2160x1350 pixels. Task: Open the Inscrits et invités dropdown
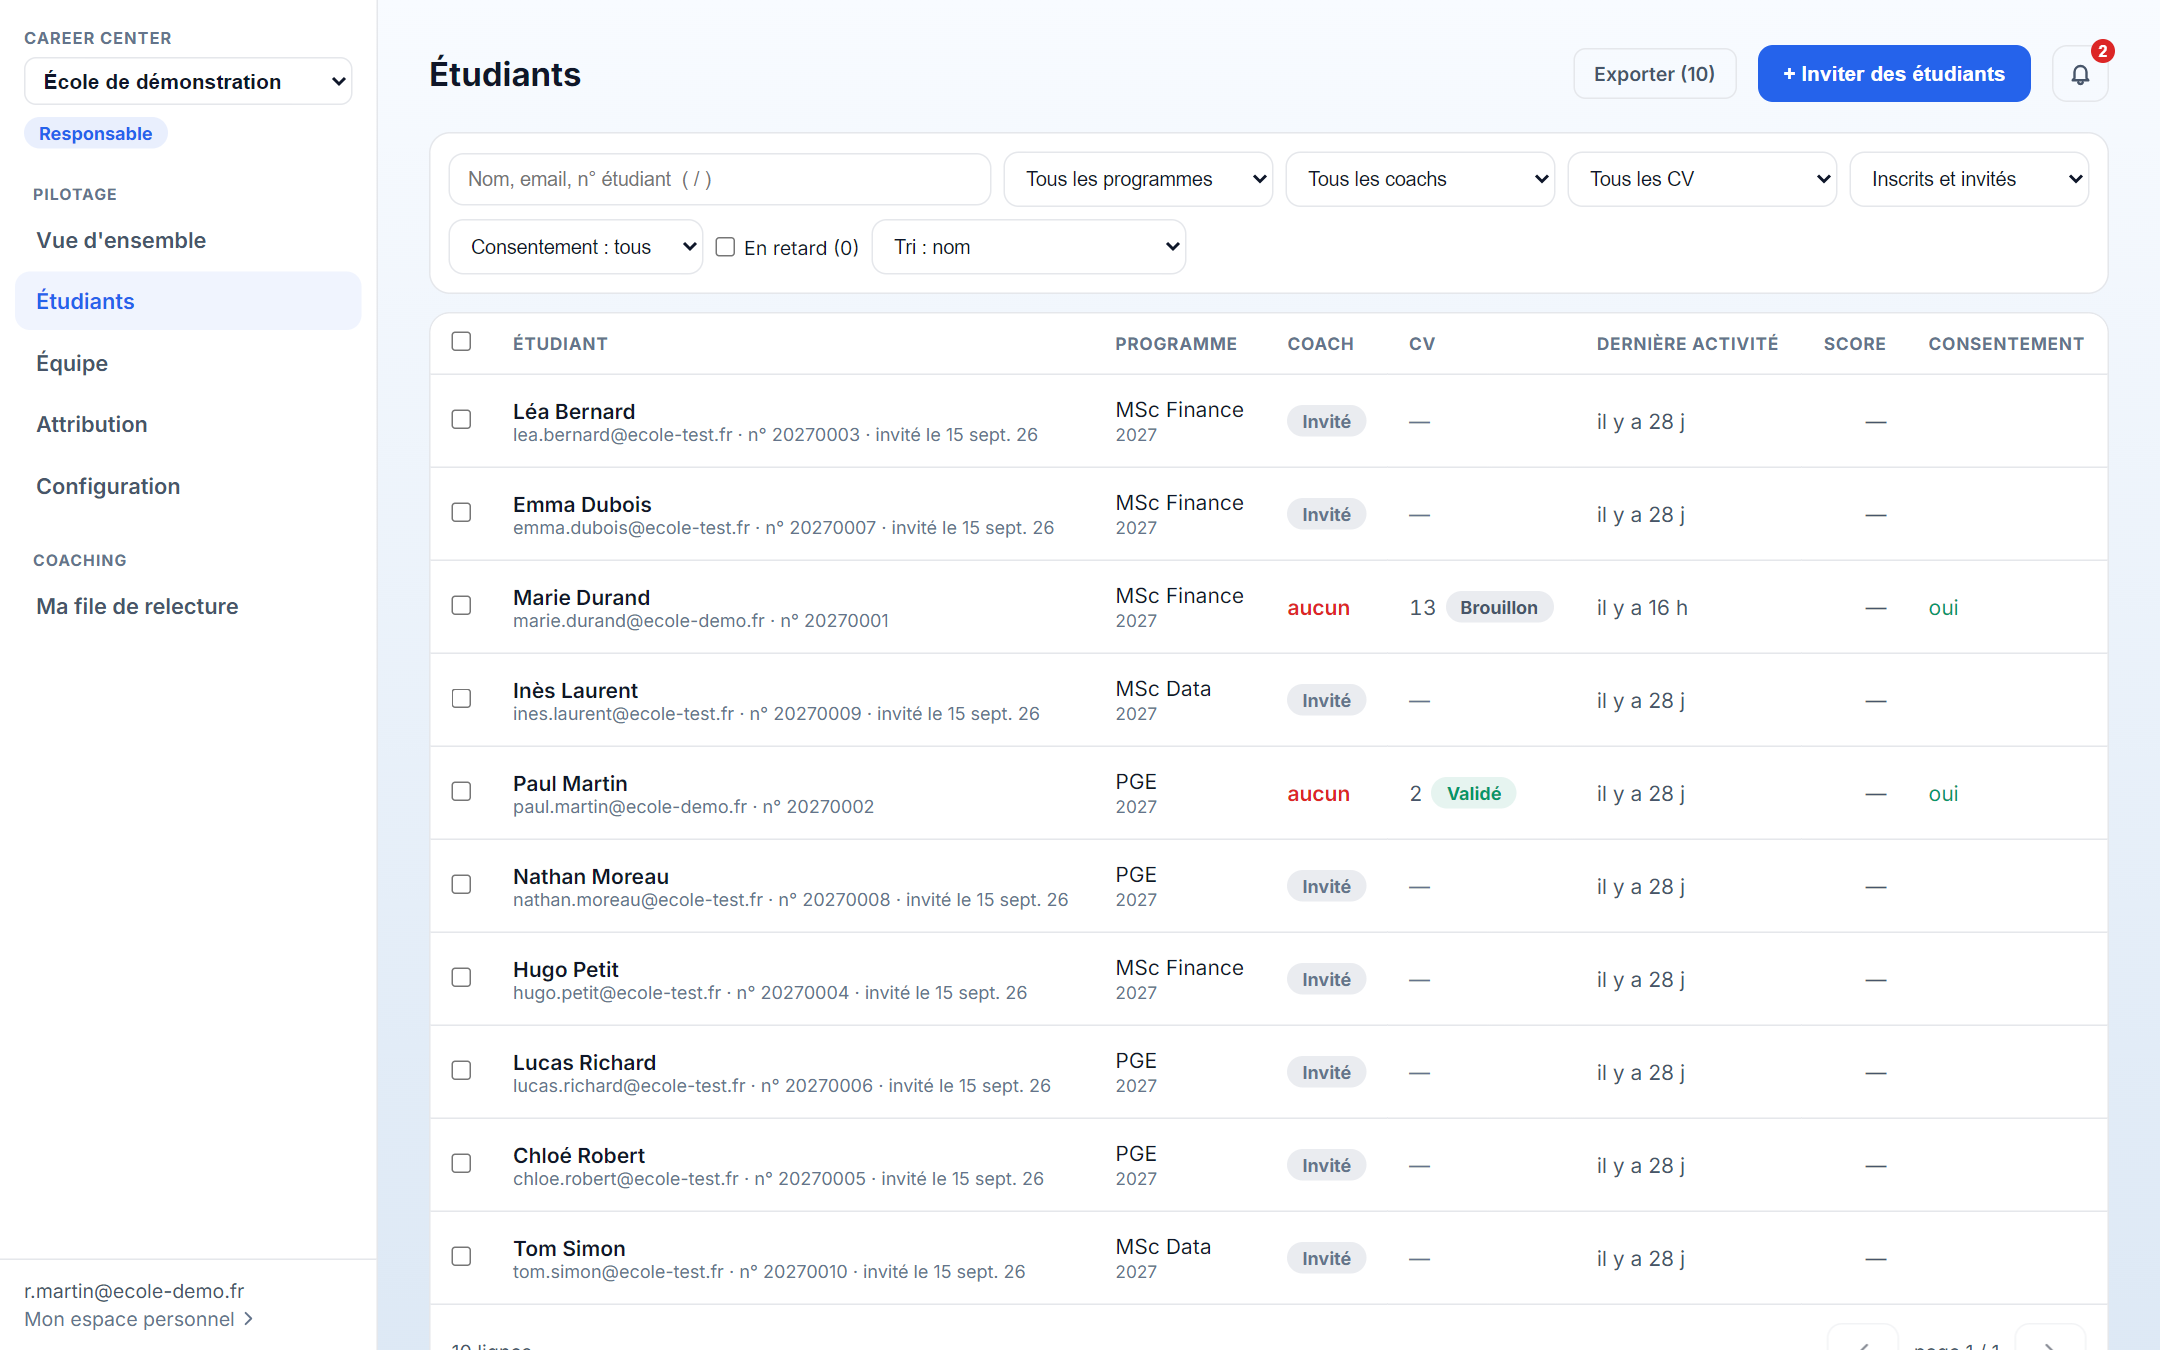(1969, 179)
